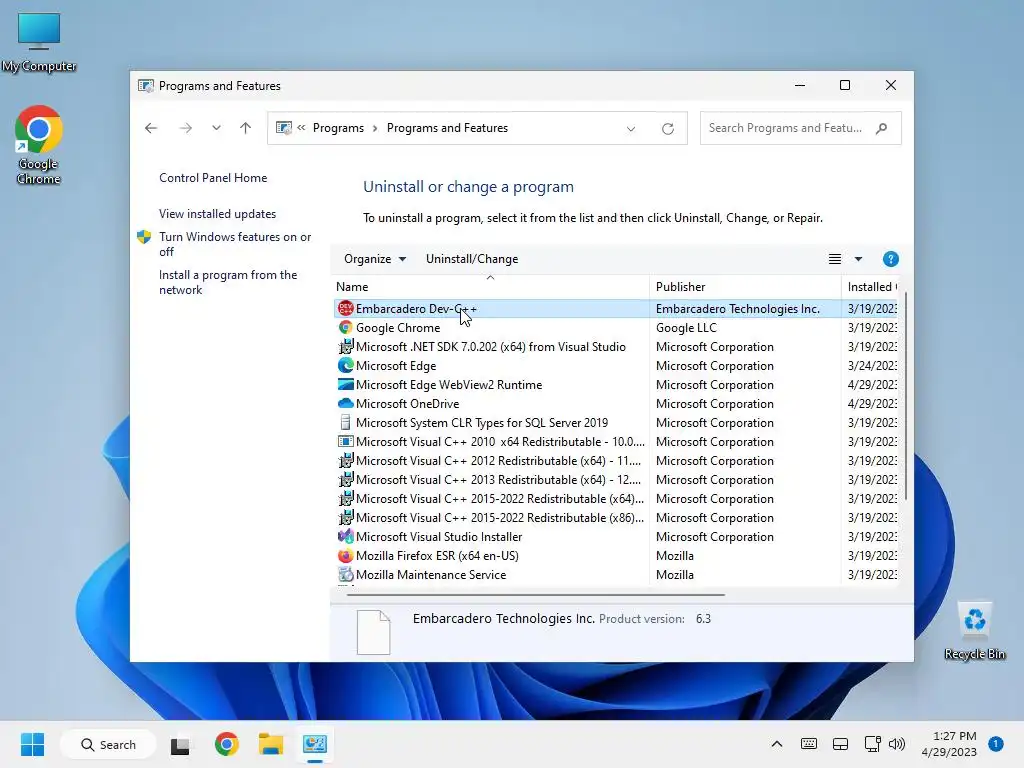Click the Visual C++ 2010 x64 Redistributable icon

pos(345,441)
